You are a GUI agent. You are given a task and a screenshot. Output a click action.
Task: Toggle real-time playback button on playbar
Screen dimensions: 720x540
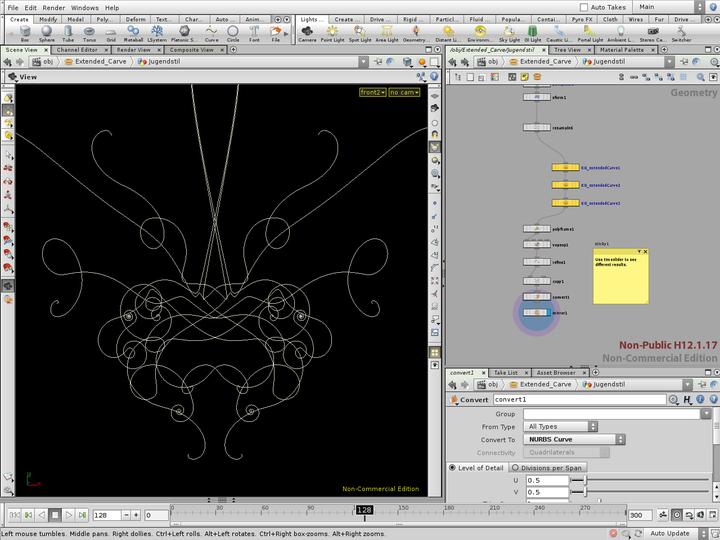(676, 515)
